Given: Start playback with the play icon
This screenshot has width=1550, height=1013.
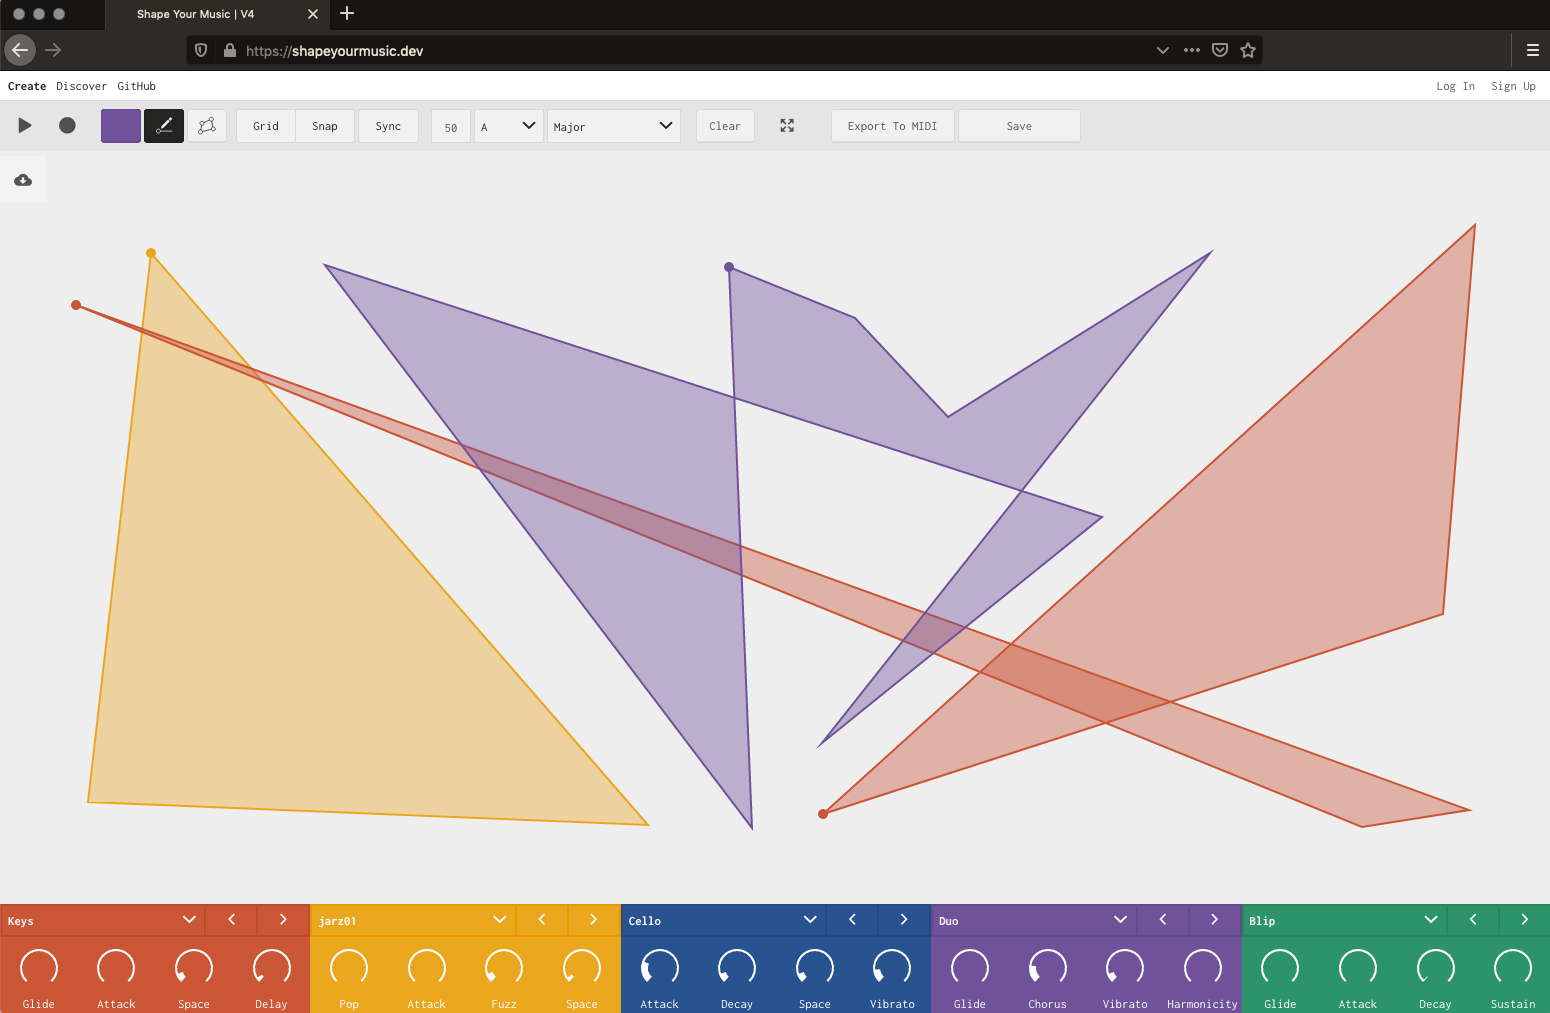Looking at the screenshot, I should [25, 125].
